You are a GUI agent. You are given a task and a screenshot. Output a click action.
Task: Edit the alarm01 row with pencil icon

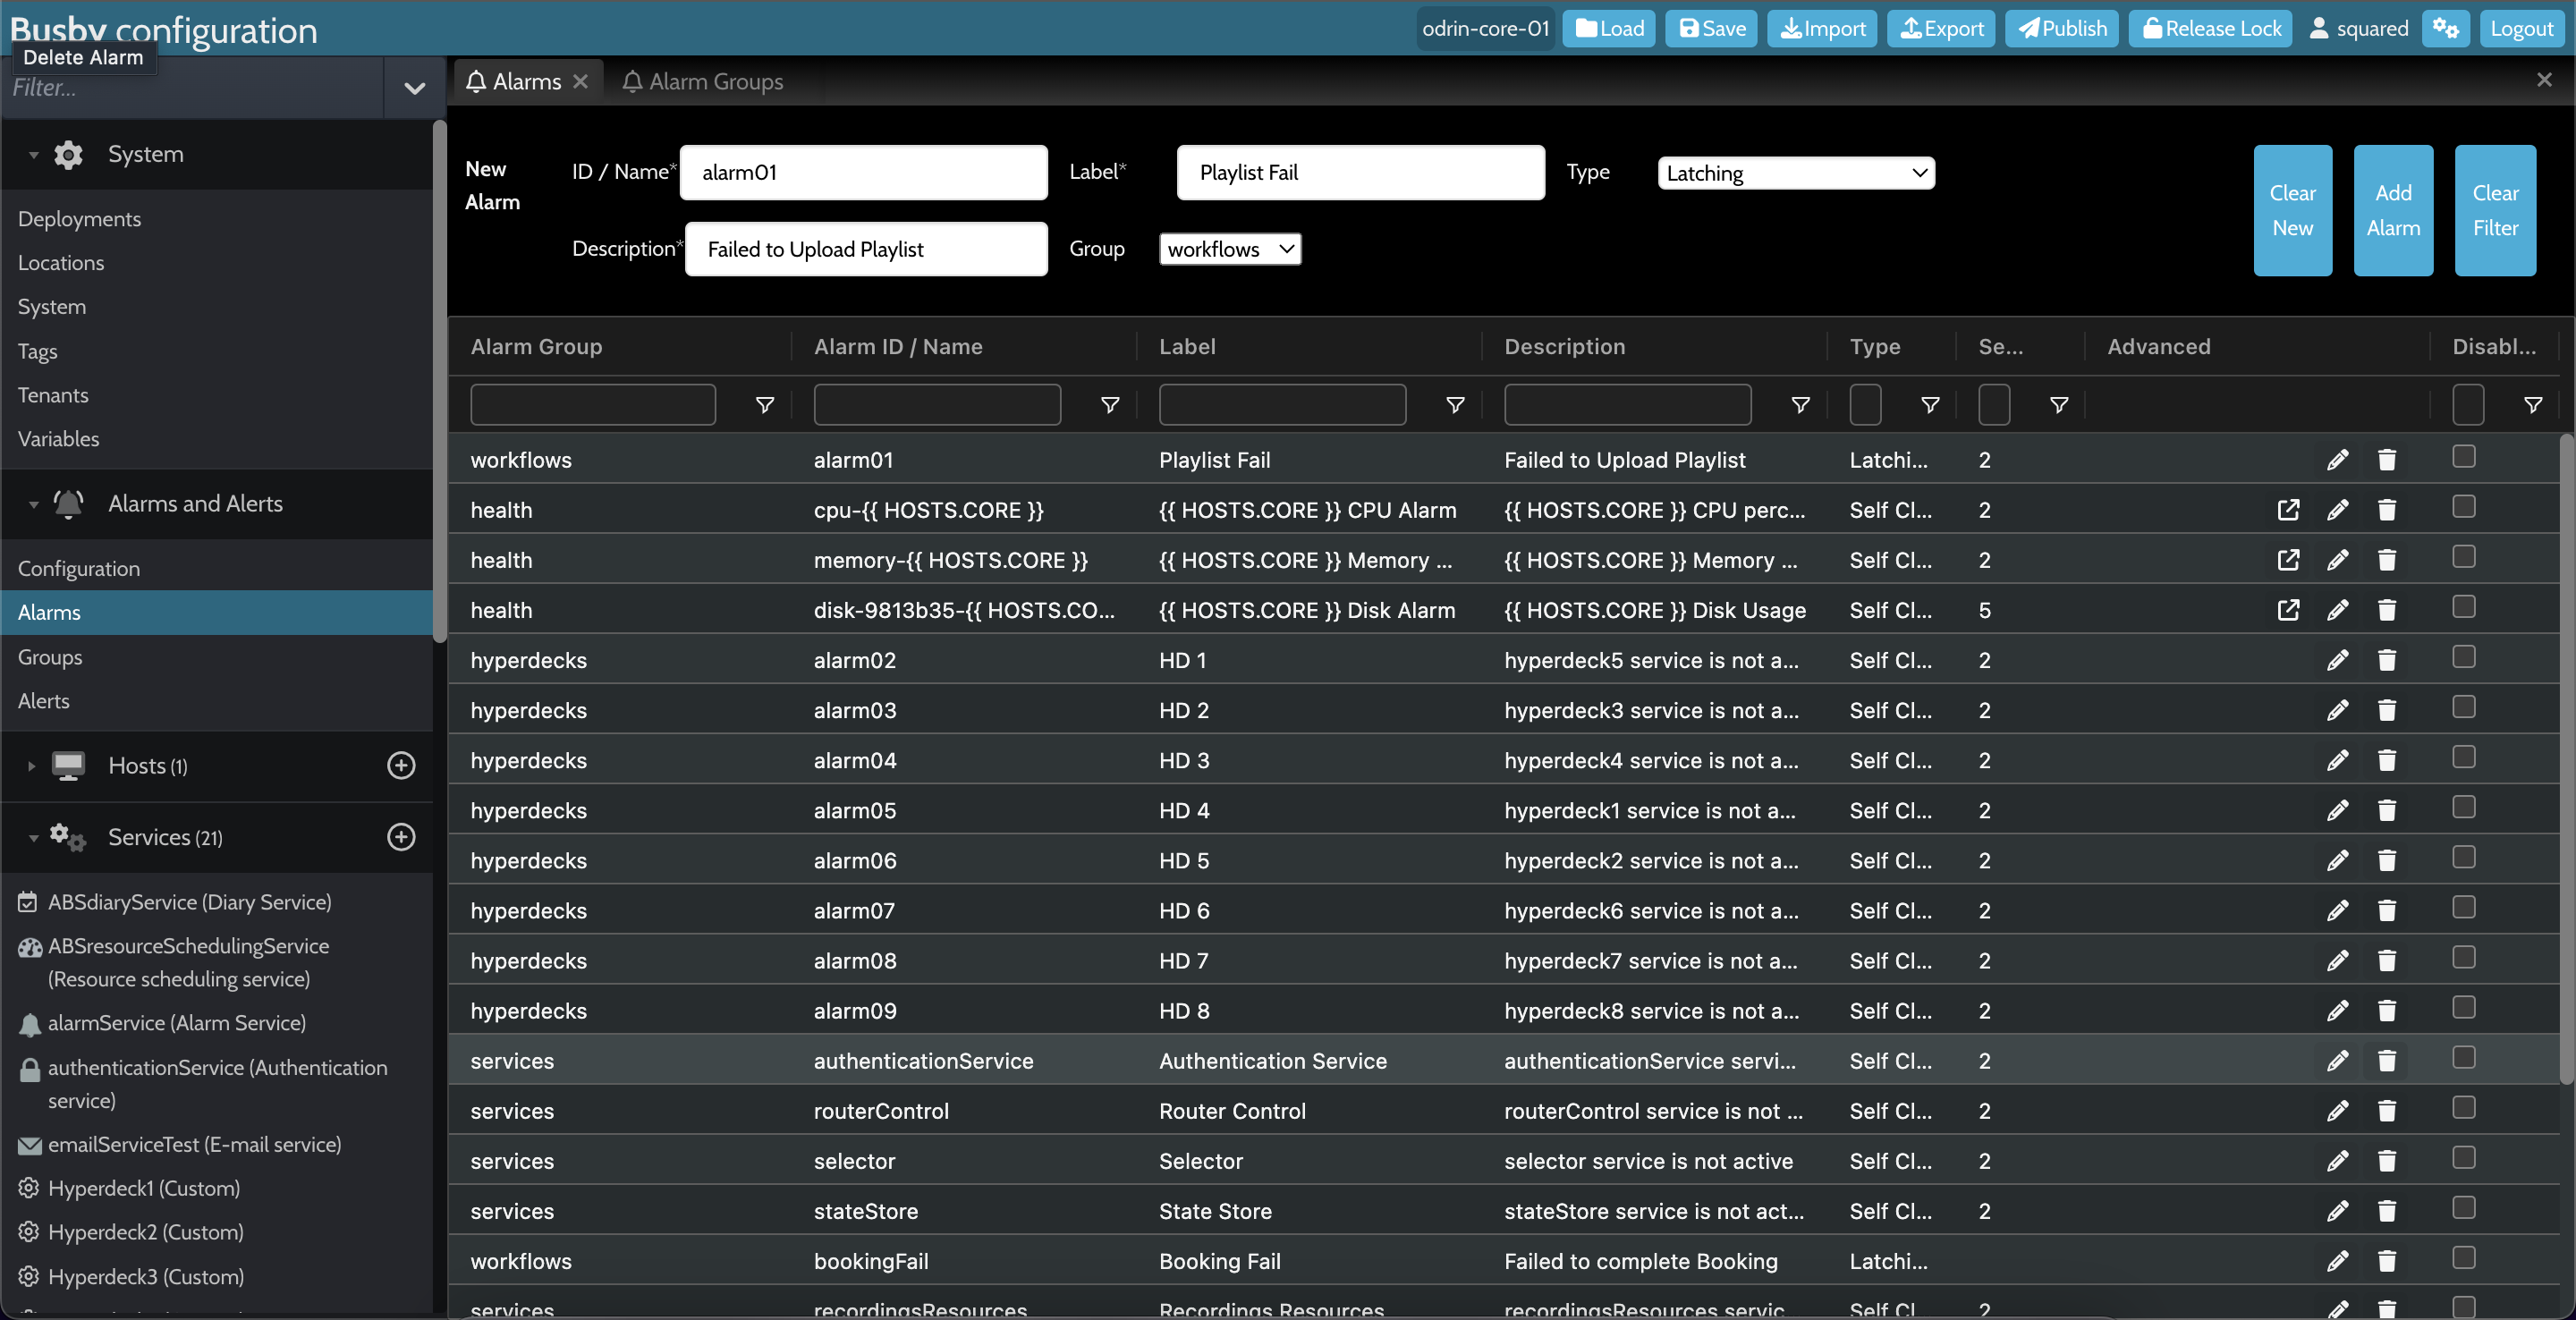pos(2337,460)
